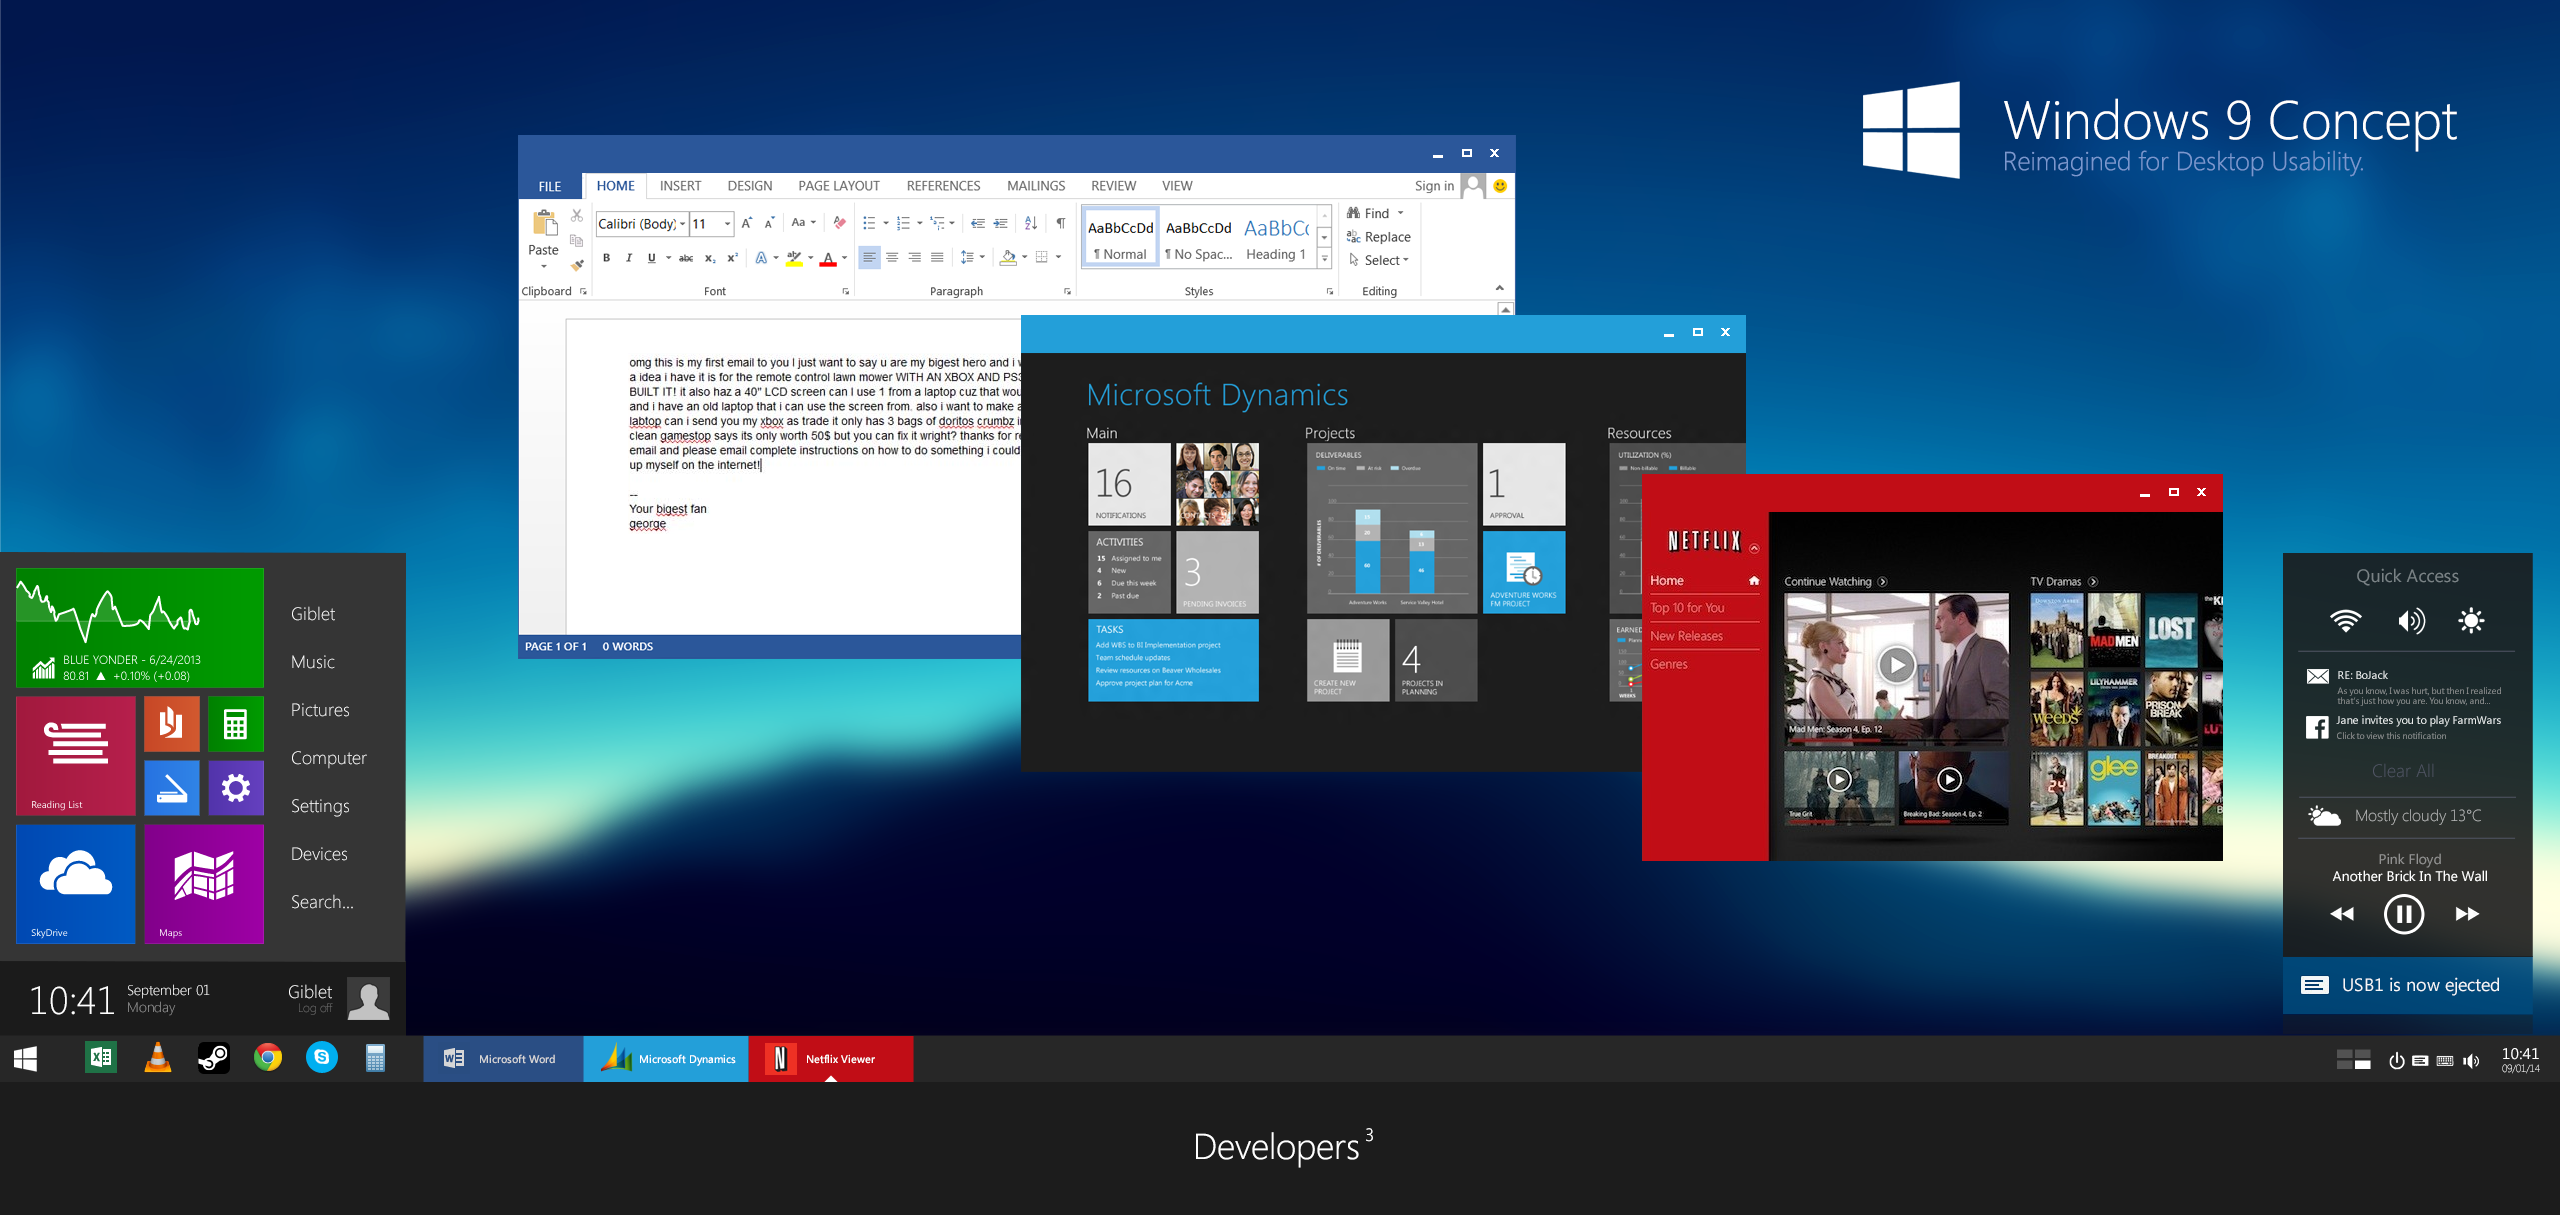Switch to the INSERT ribbon tab
The height and width of the screenshot is (1215, 2560).
(680, 186)
